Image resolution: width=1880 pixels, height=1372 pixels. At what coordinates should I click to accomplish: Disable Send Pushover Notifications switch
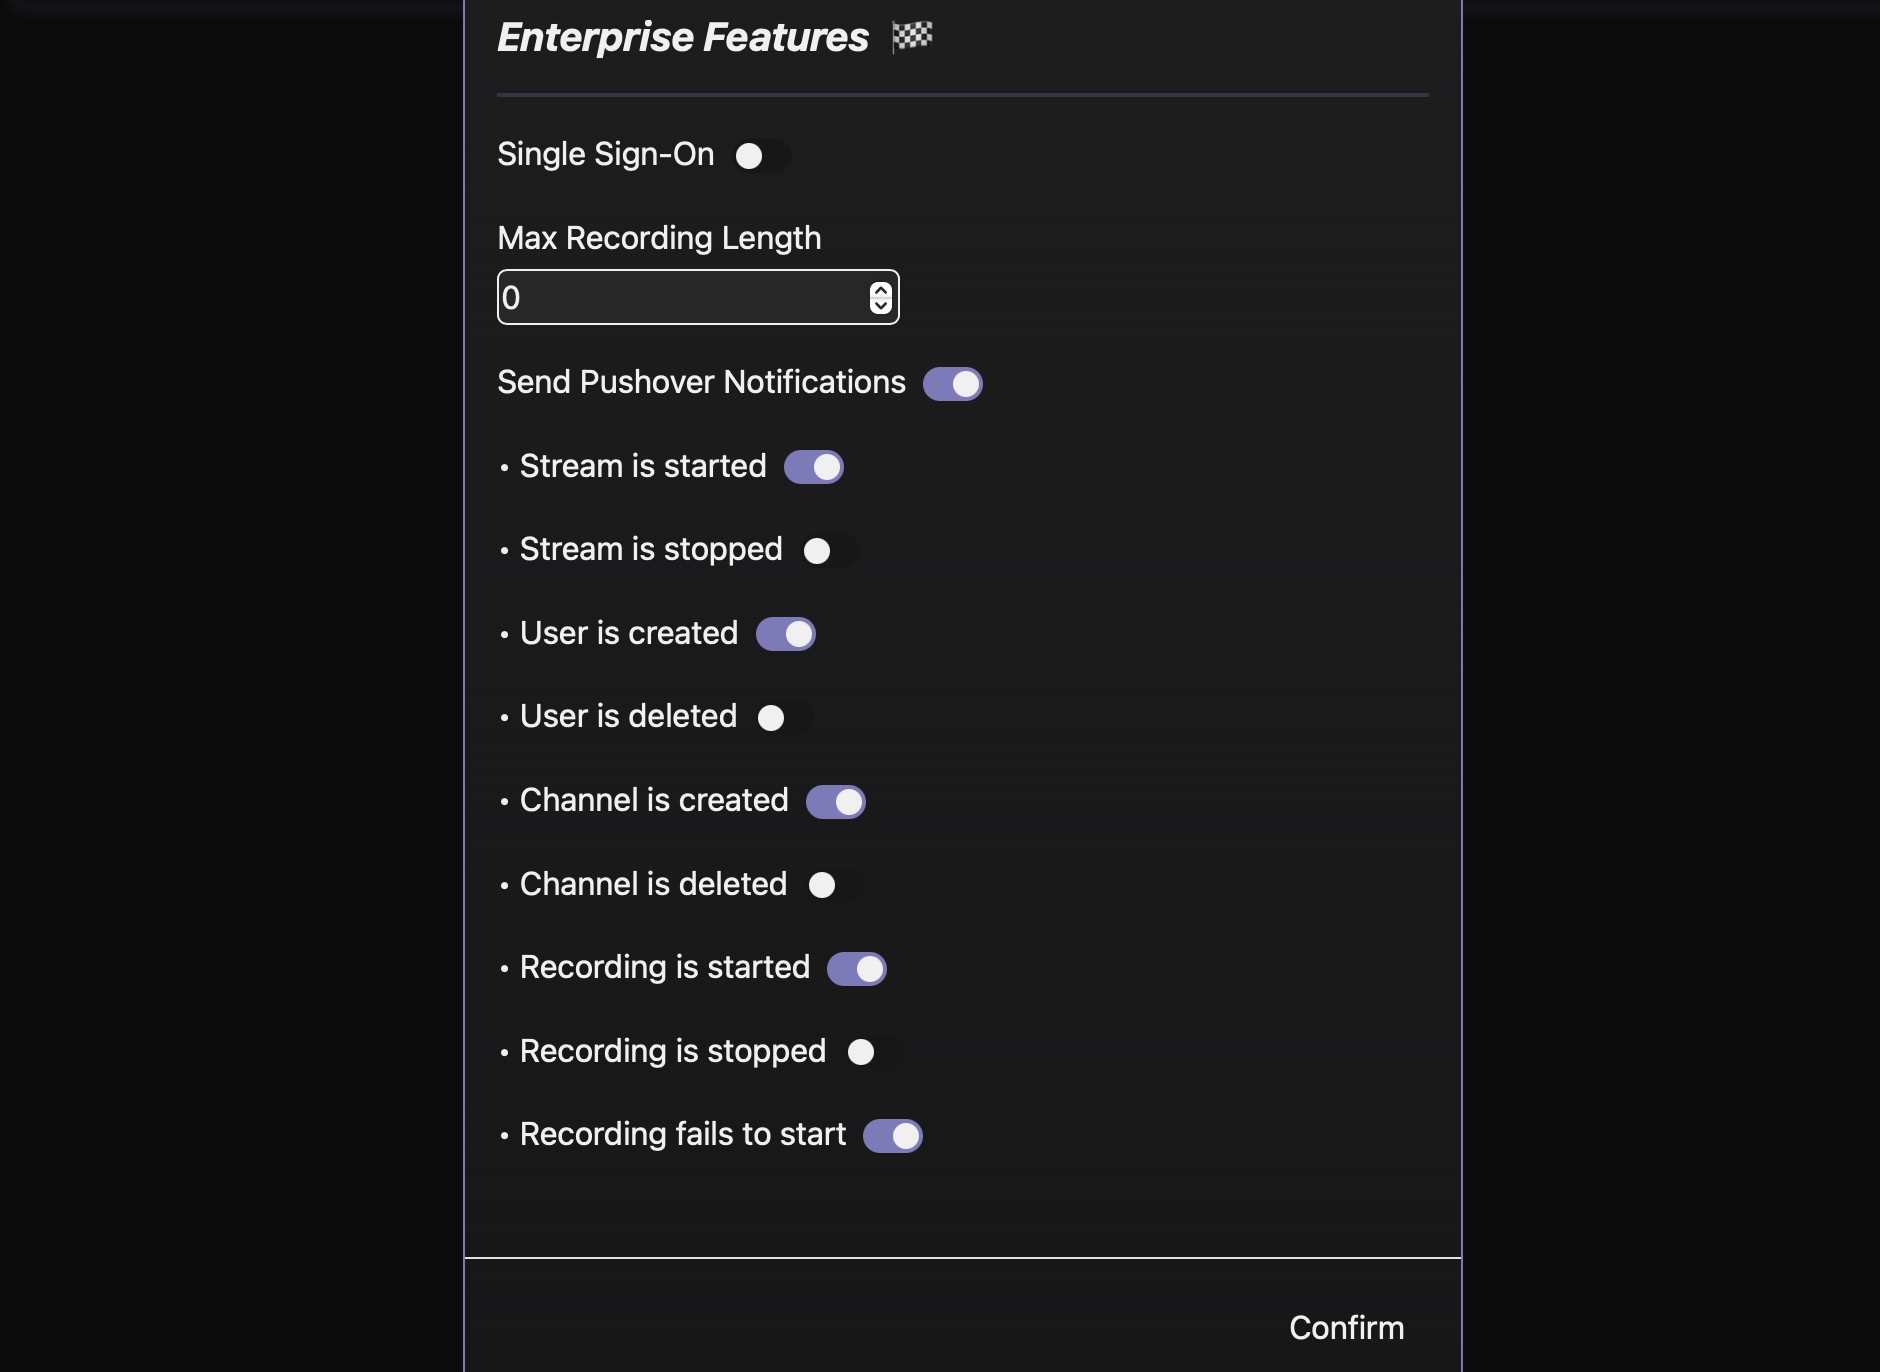(952, 384)
